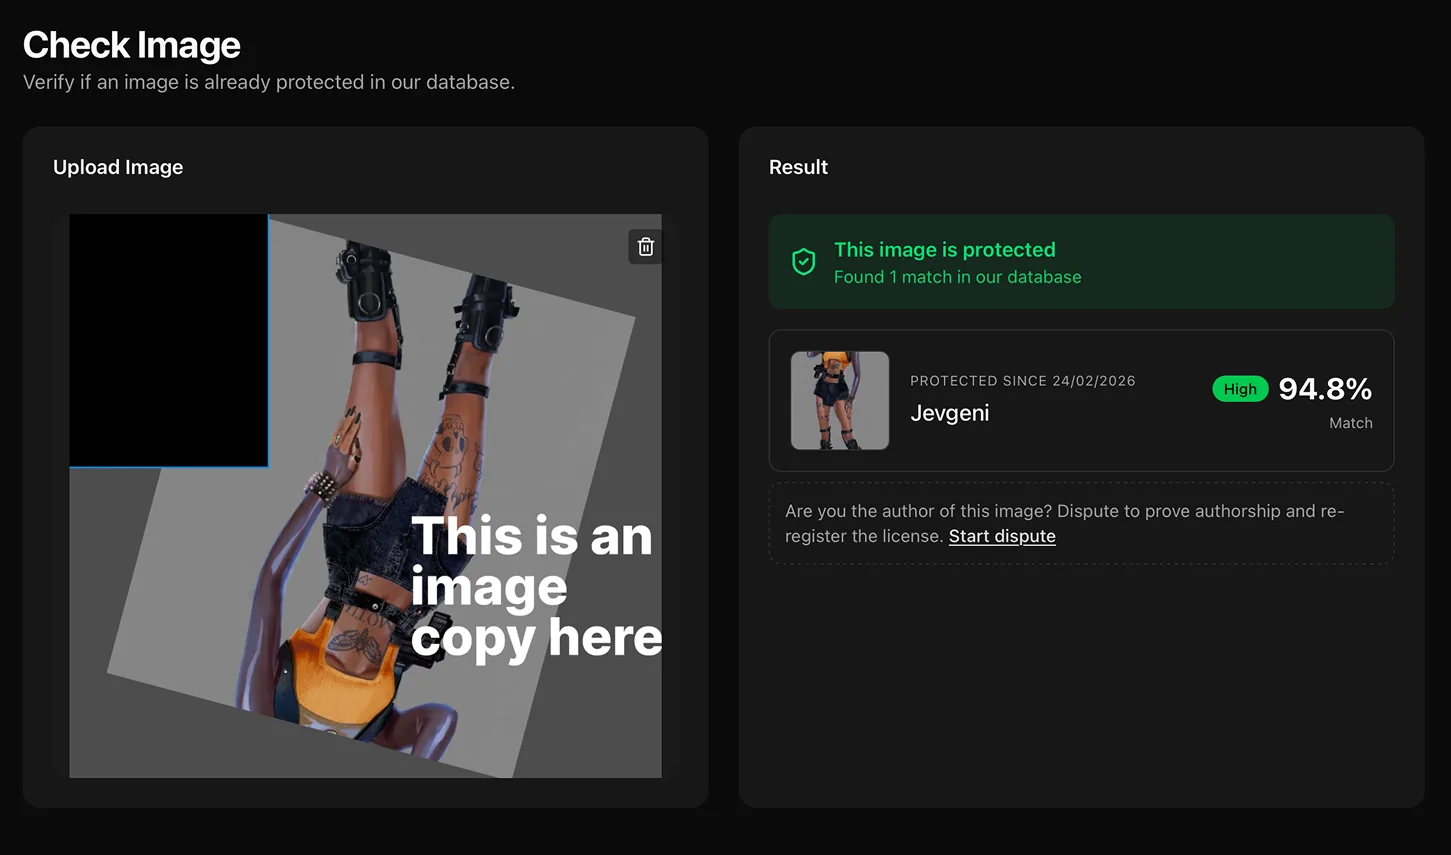Click the green High confidence badge
Screen dimensions: 1451x855
click(x=1240, y=389)
